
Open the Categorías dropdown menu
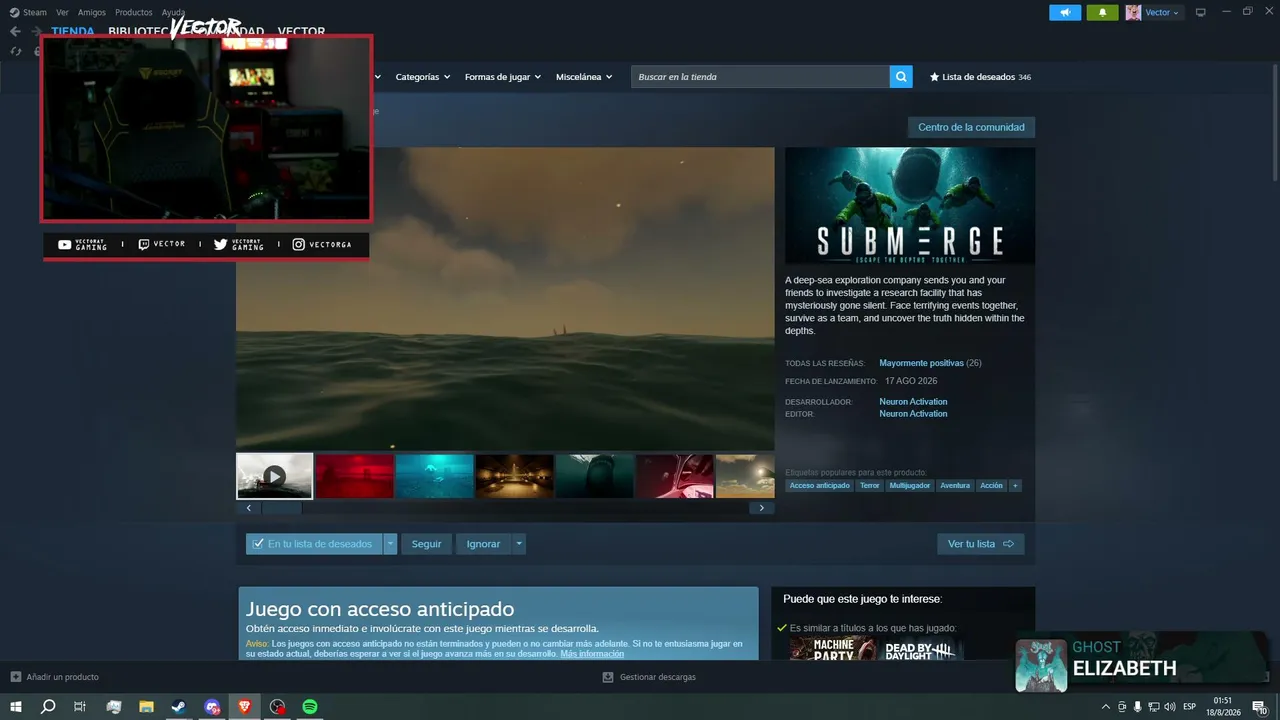tap(422, 77)
